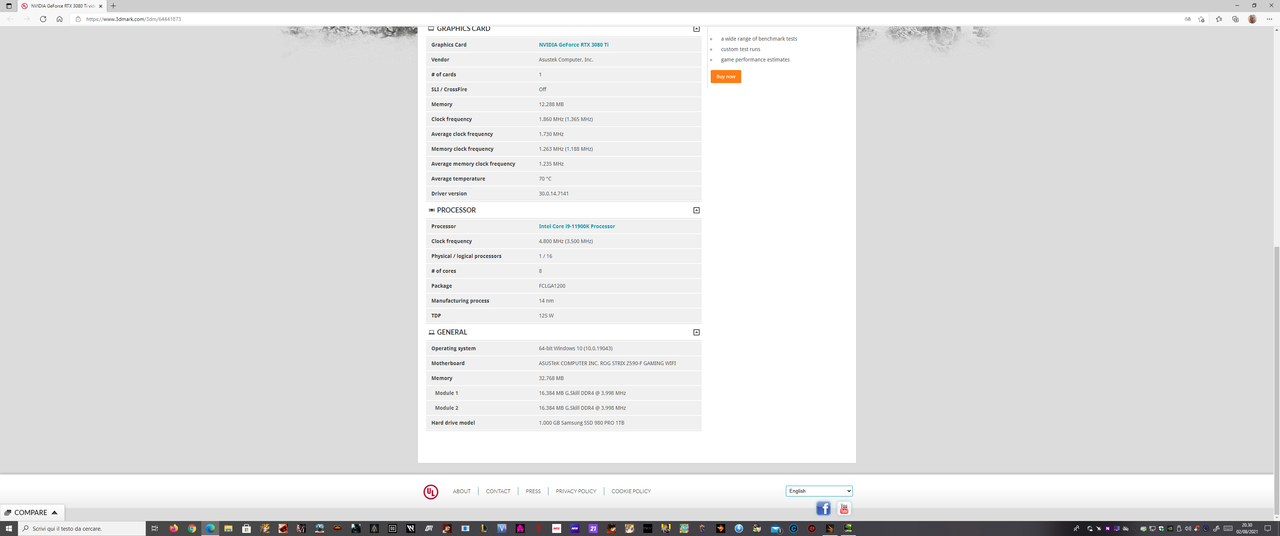The height and width of the screenshot is (536, 1280).
Task: Click the 64-bit Windows 10 operating system value
Action: 576,348
